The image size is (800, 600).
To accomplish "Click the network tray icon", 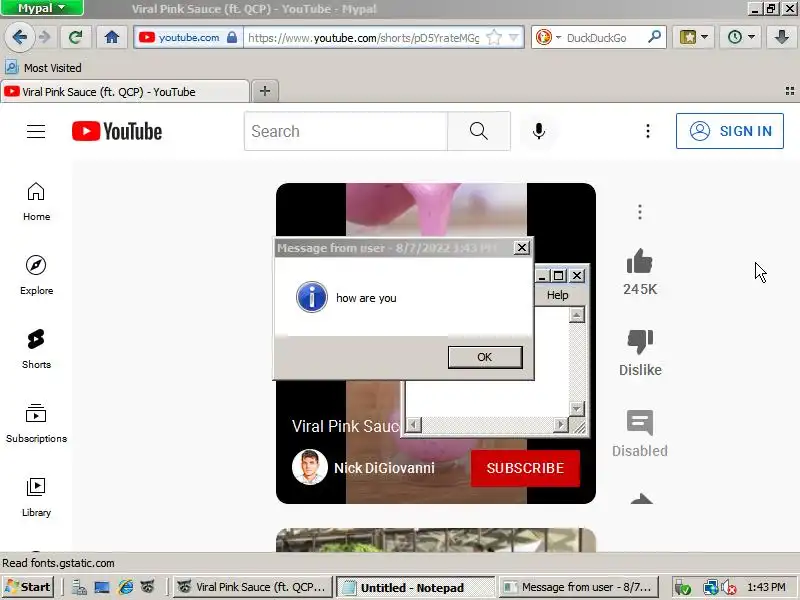I will [710, 588].
